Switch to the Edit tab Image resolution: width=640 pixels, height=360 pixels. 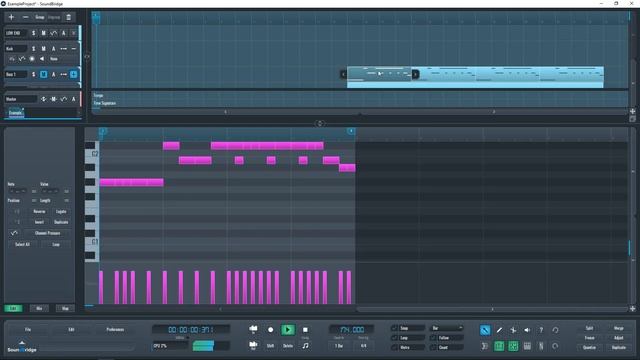click(x=13, y=308)
